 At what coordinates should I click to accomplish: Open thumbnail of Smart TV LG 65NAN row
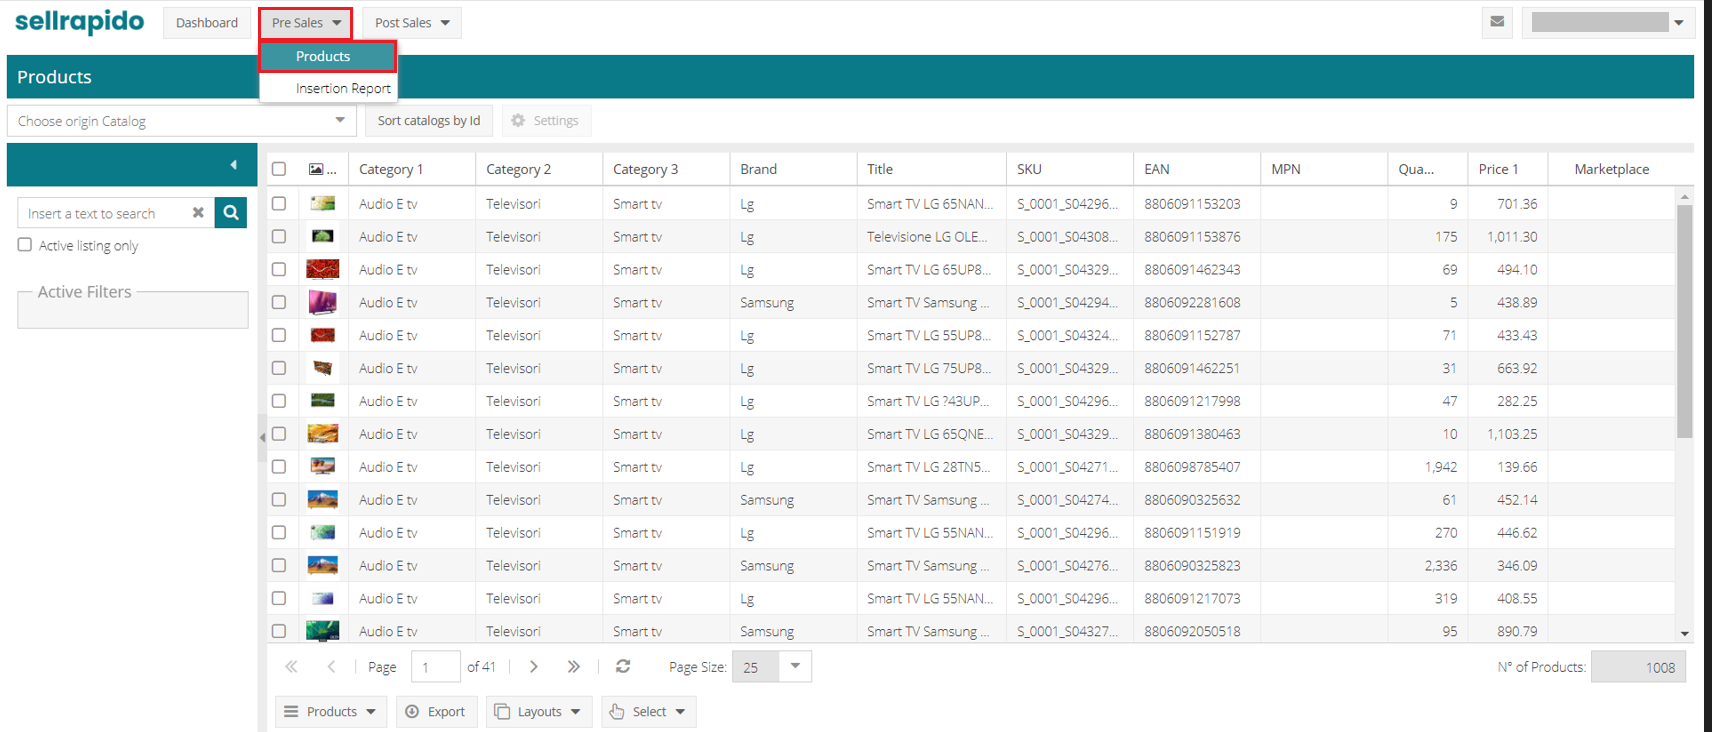(x=322, y=203)
